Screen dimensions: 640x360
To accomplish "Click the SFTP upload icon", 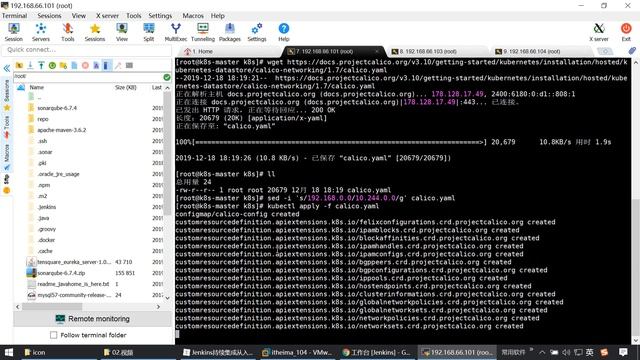I will (41, 65).
